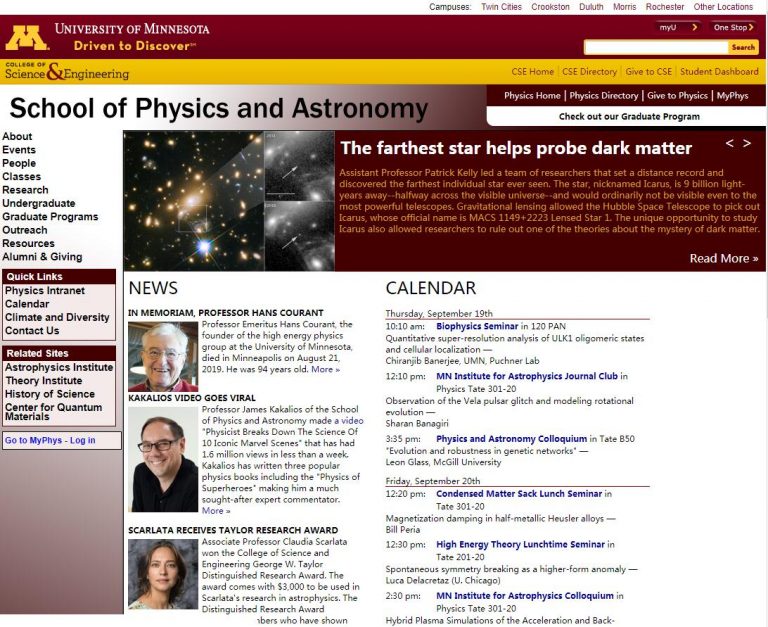Click Go to MyPhys link
The image size is (768, 627).
[33, 440]
